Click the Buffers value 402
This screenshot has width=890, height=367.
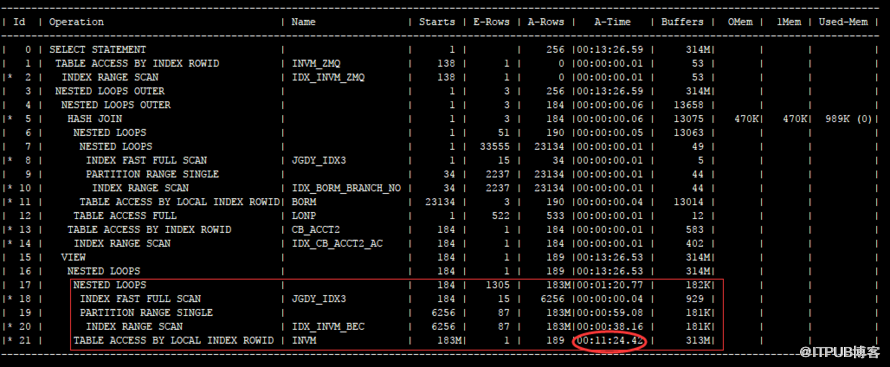point(694,243)
